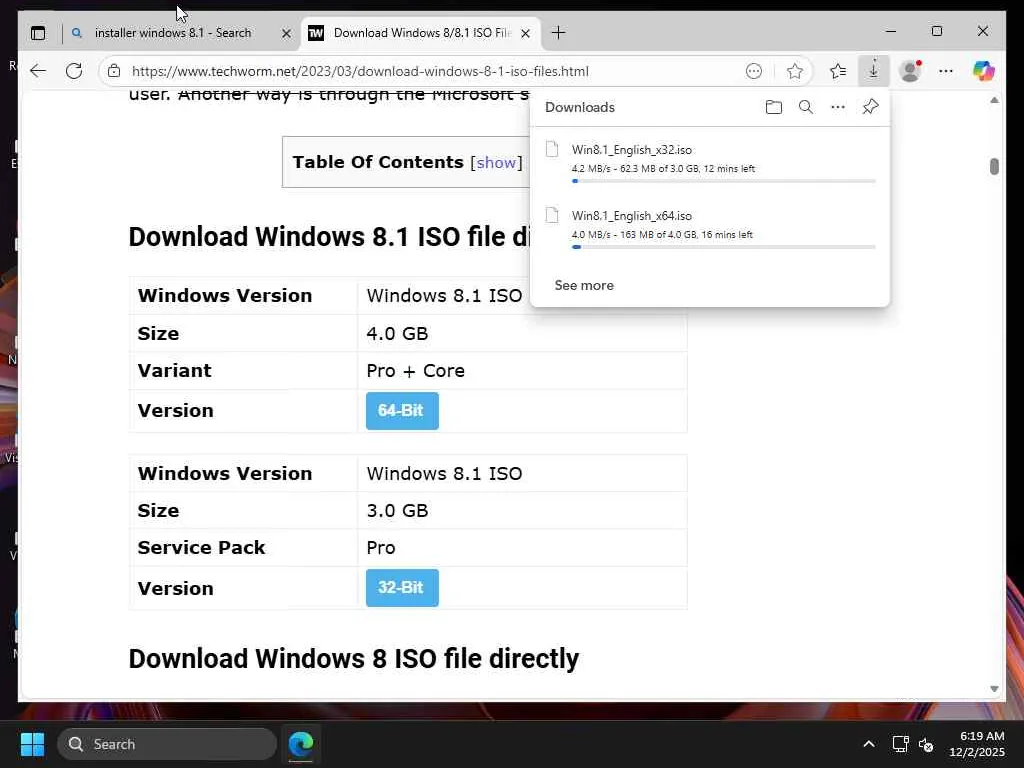The width and height of the screenshot is (1024, 768).
Task: Click the 64-Bit download button
Action: click(402, 411)
